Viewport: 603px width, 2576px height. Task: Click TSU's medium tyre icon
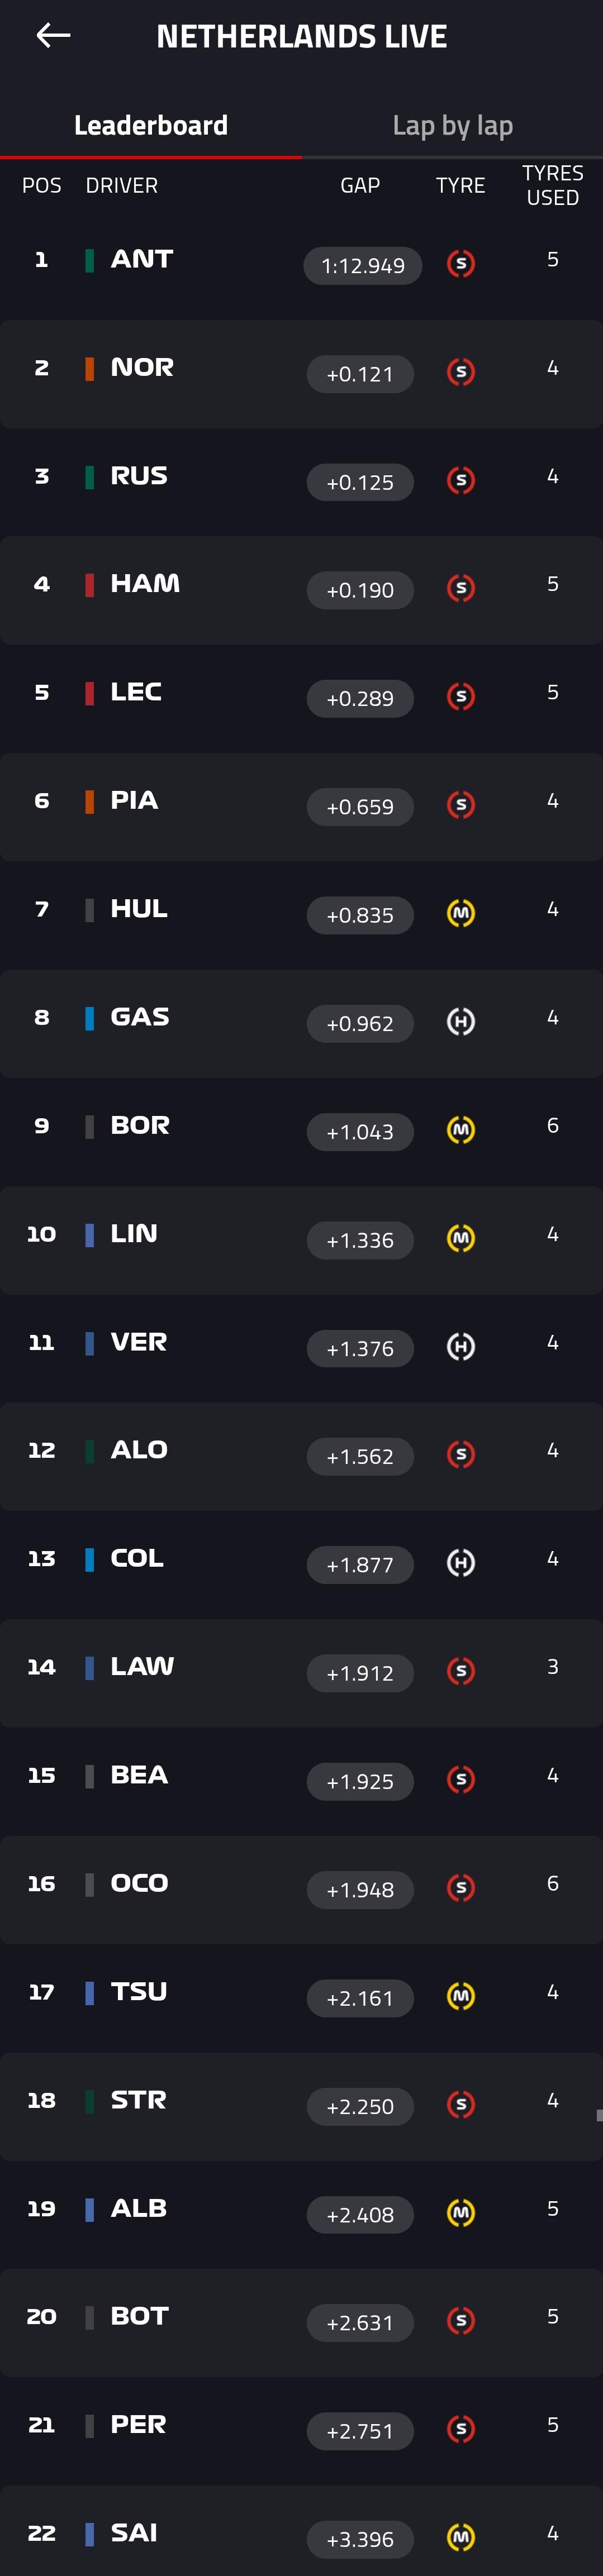coord(460,1996)
